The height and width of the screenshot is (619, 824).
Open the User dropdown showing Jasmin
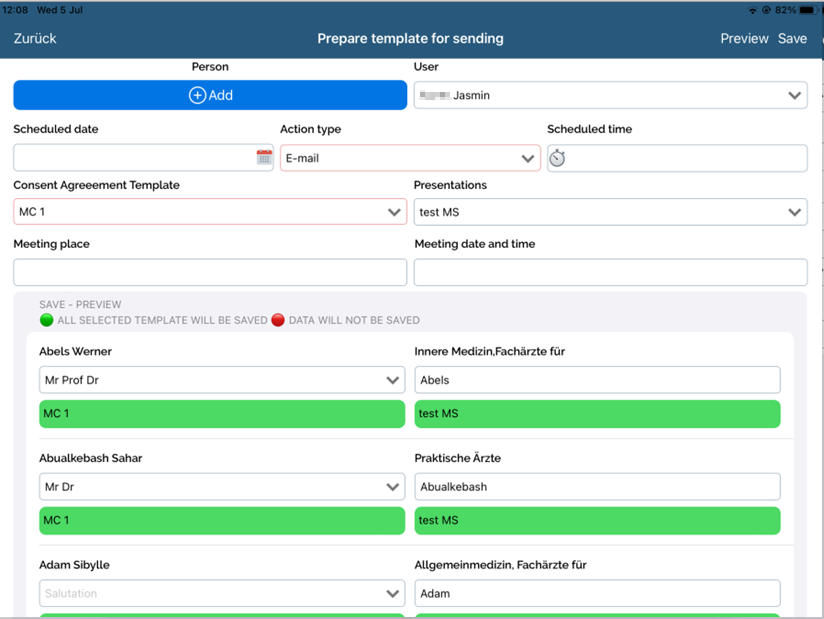tap(610, 96)
